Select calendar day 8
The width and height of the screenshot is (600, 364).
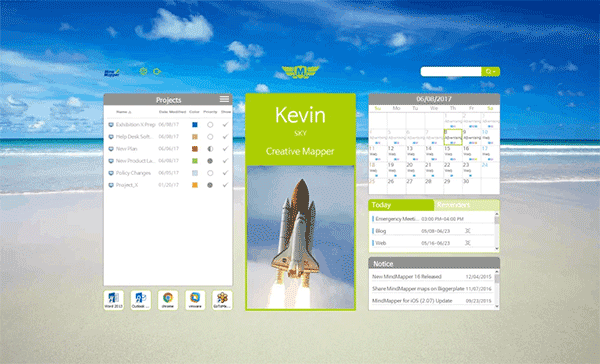coord(453,137)
